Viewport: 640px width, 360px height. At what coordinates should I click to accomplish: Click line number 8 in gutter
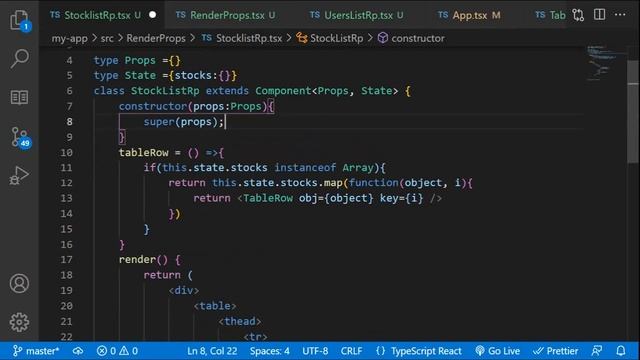69,122
